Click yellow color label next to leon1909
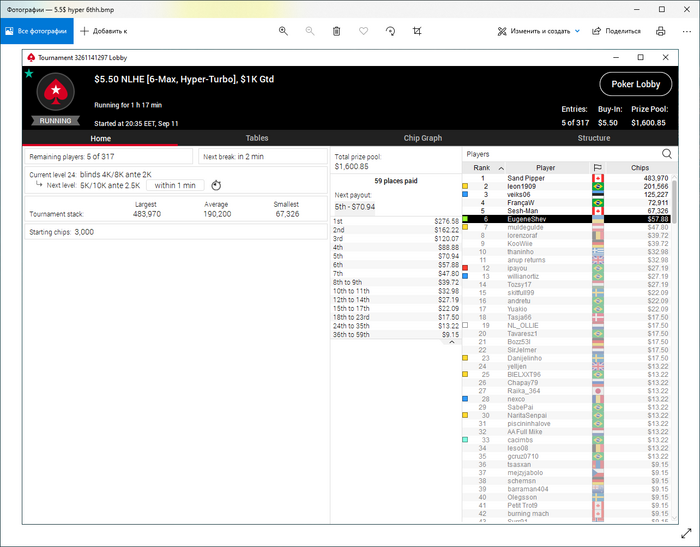This screenshot has width=700, height=547. coord(465,186)
